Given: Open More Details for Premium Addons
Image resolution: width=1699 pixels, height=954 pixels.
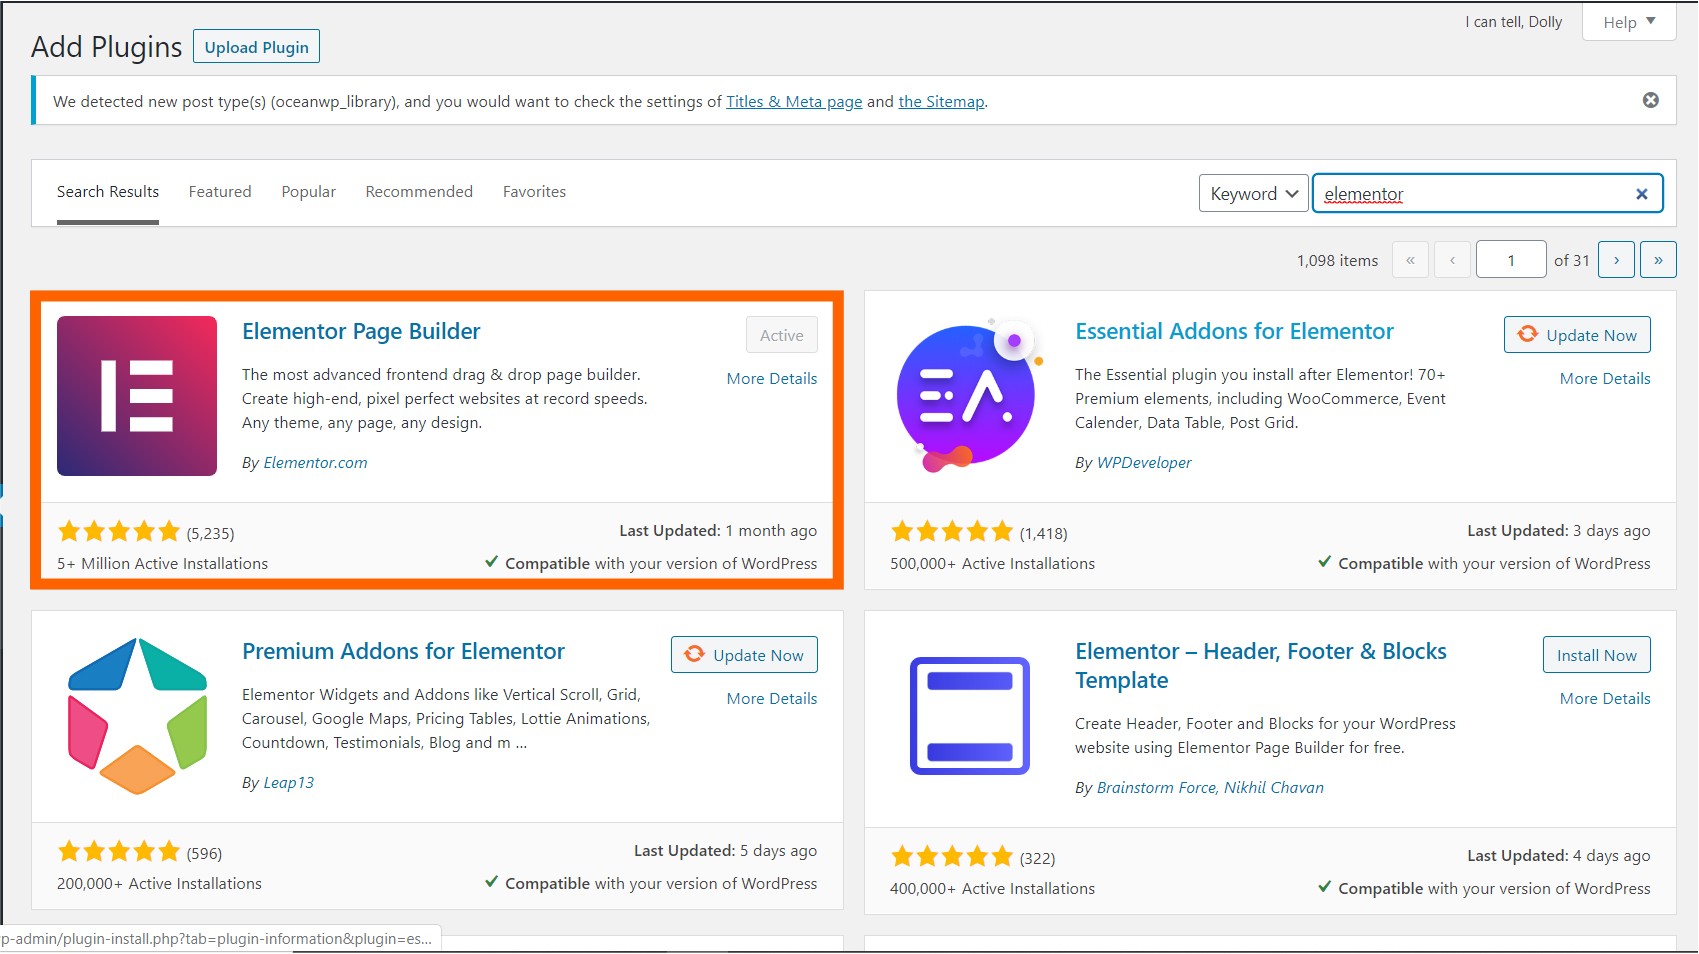Looking at the screenshot, I should 771,699.
